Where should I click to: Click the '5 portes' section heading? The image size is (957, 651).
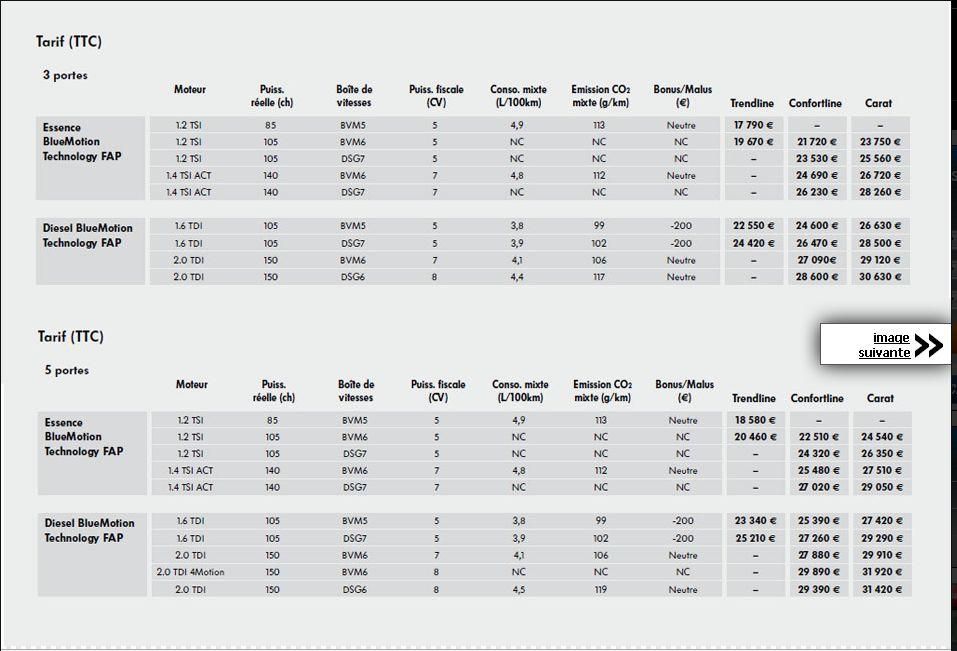pos(67,370)
